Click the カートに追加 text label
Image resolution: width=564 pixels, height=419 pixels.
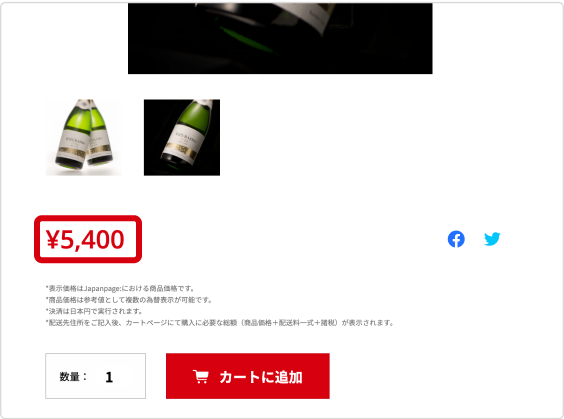[261, 377]
